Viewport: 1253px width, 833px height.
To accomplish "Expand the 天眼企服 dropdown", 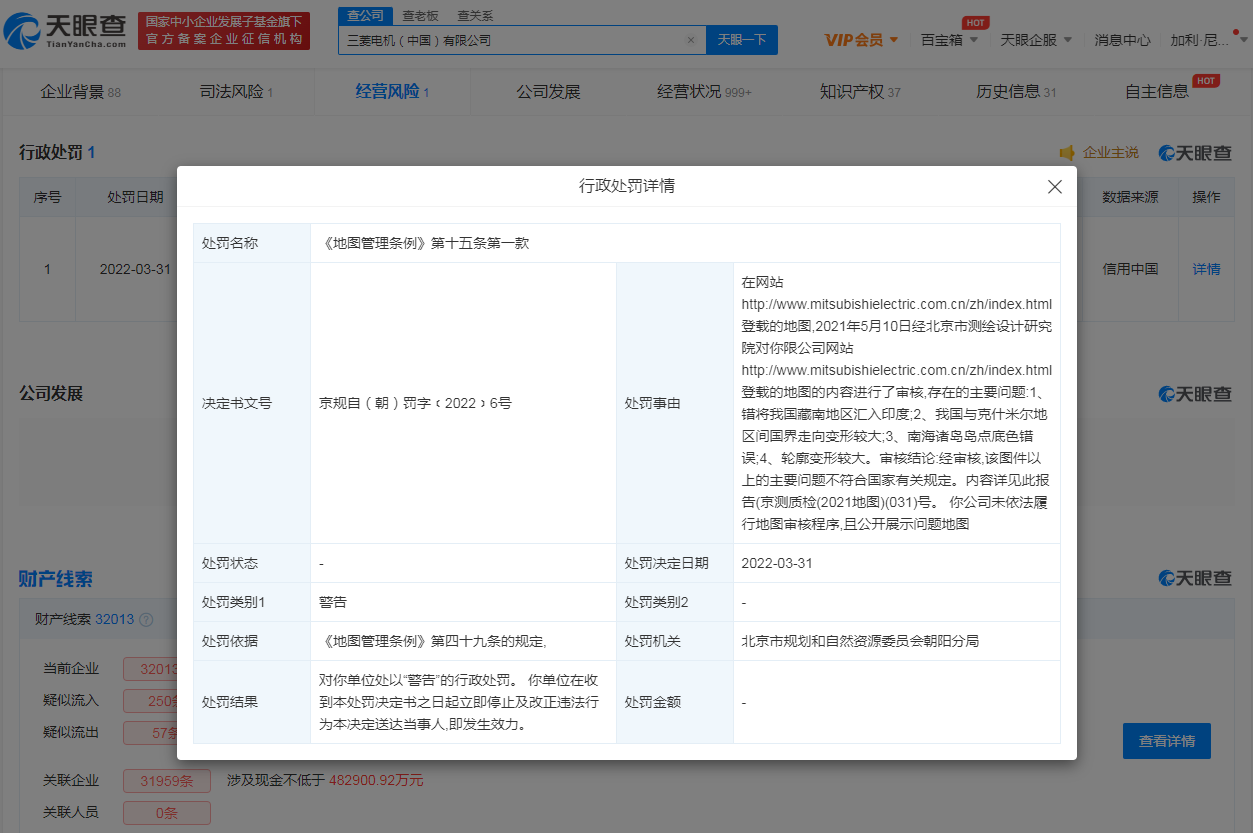I will 1036,40.
